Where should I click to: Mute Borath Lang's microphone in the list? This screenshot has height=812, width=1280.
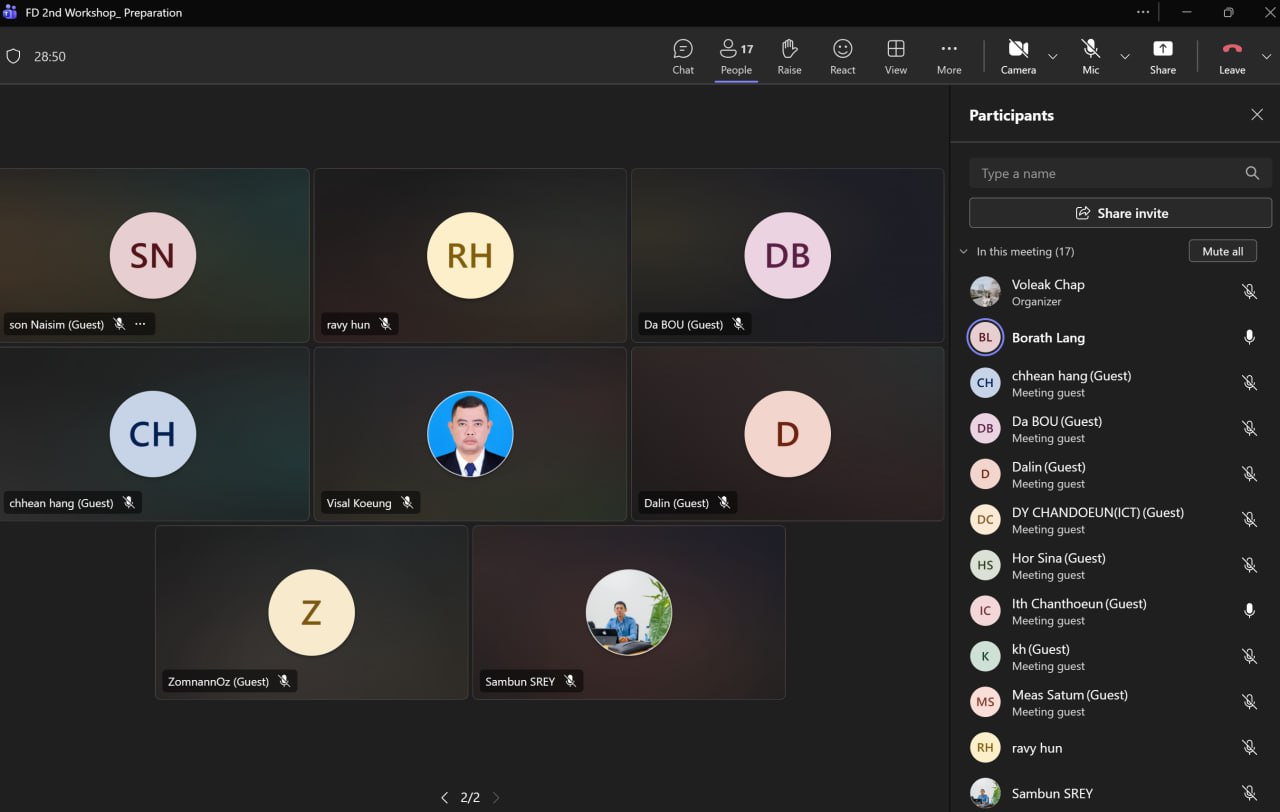[x=1249, y=338]
